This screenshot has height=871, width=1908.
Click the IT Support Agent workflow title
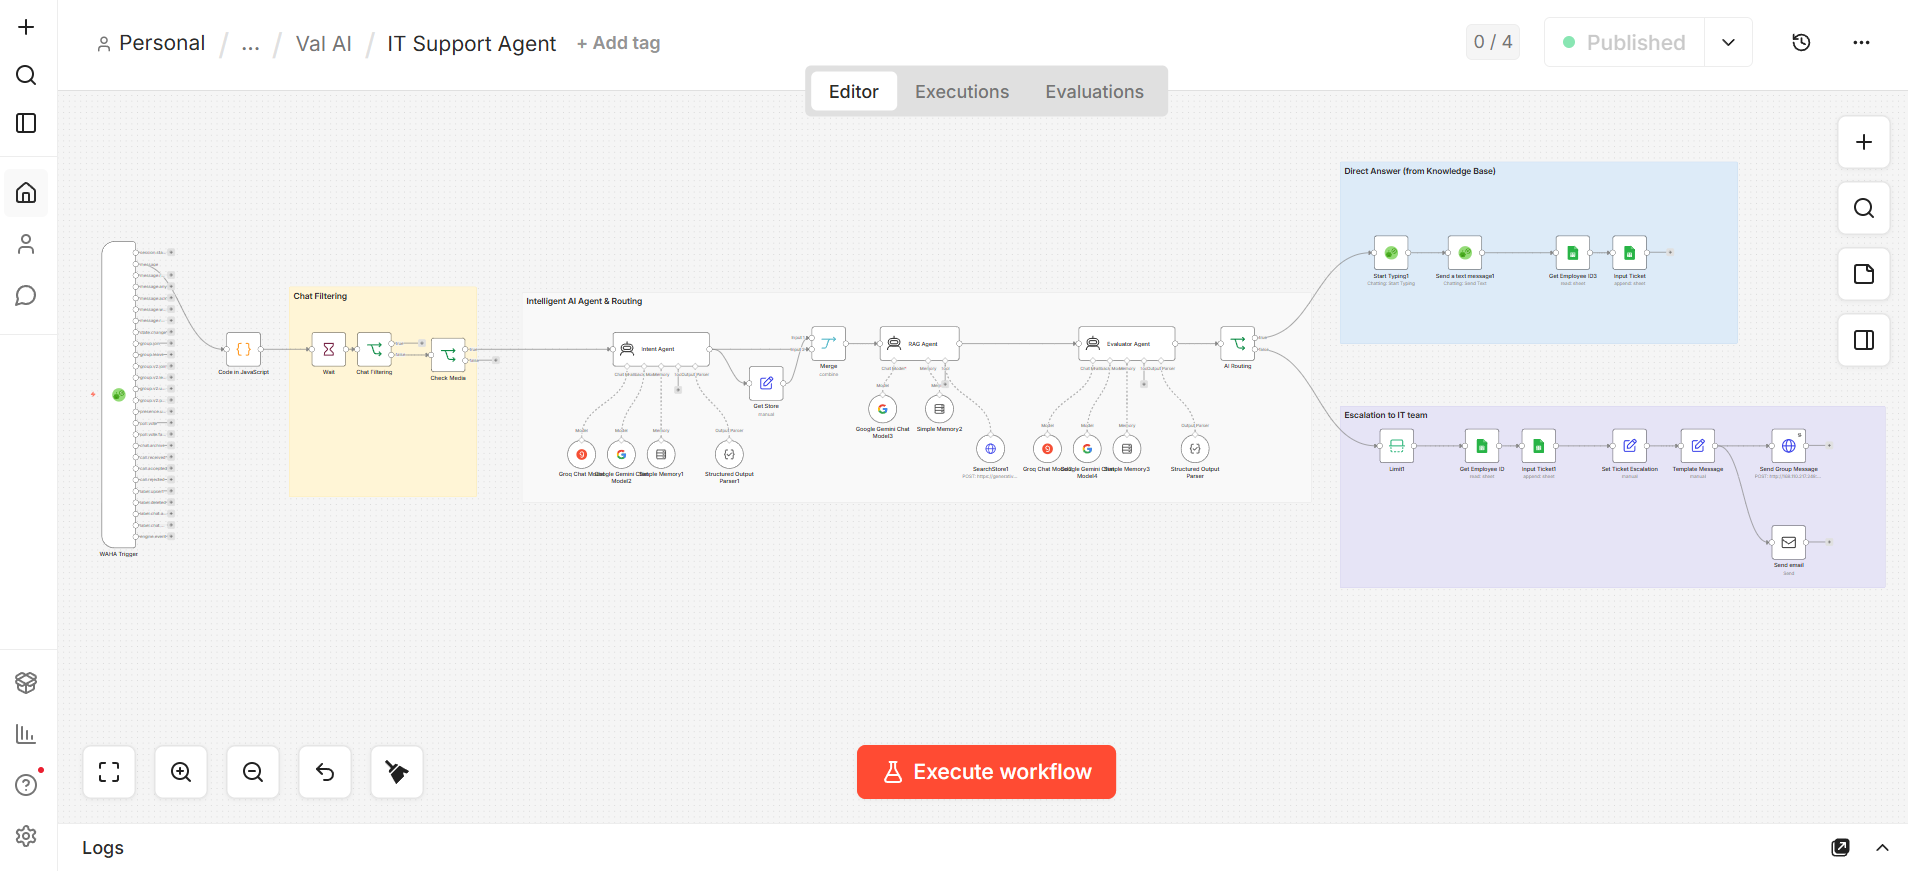471,44
